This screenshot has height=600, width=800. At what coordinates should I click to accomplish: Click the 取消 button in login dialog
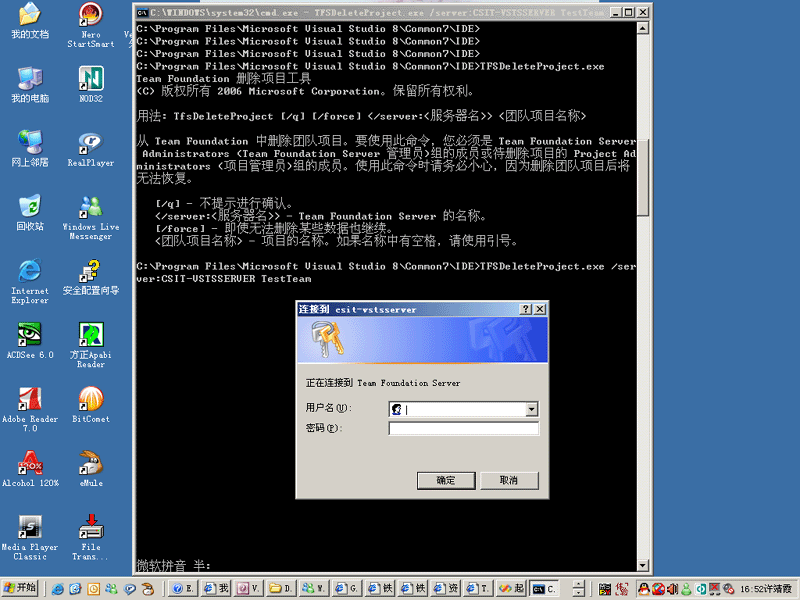coord(509,480)
